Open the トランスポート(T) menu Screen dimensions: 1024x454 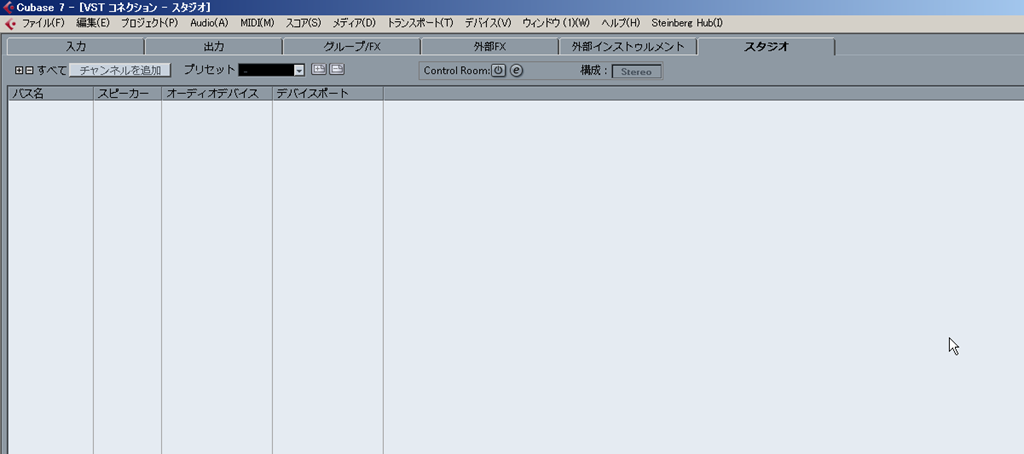(x=421, y=23)
